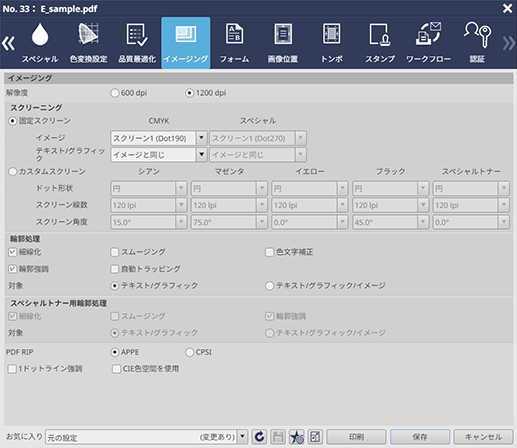
Task: Click the reload favorites refresh icon
Action: point(259,437)
